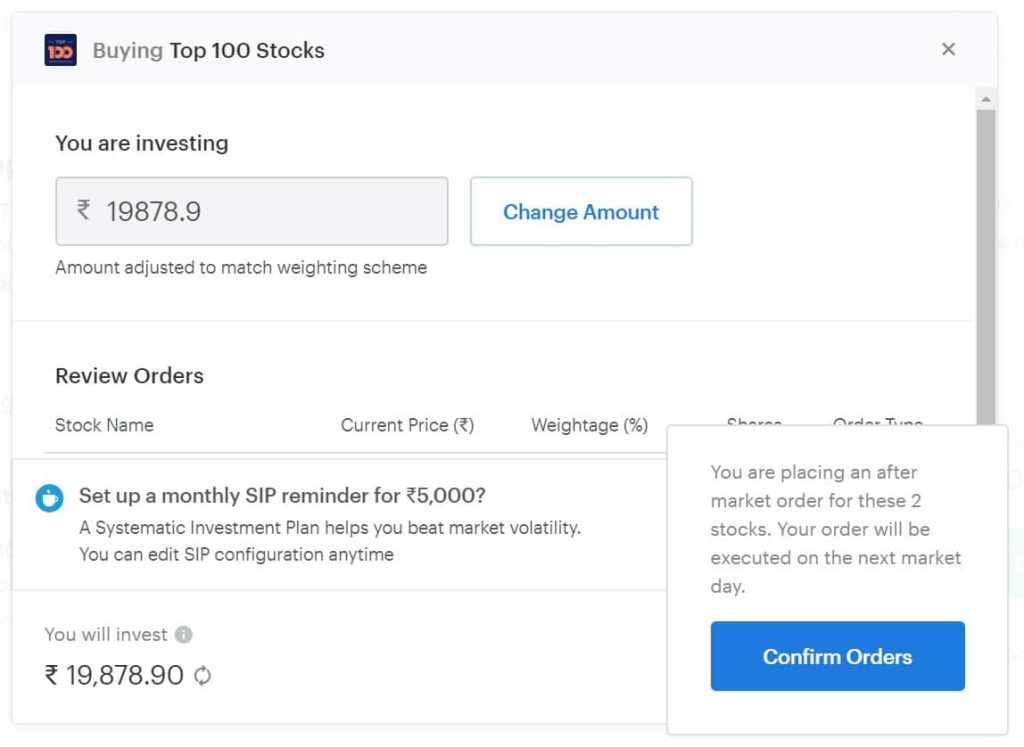Click the Top 100 Stocks logo icon
This screenshot has width=1024, height=747.
(x=60, y=50)
